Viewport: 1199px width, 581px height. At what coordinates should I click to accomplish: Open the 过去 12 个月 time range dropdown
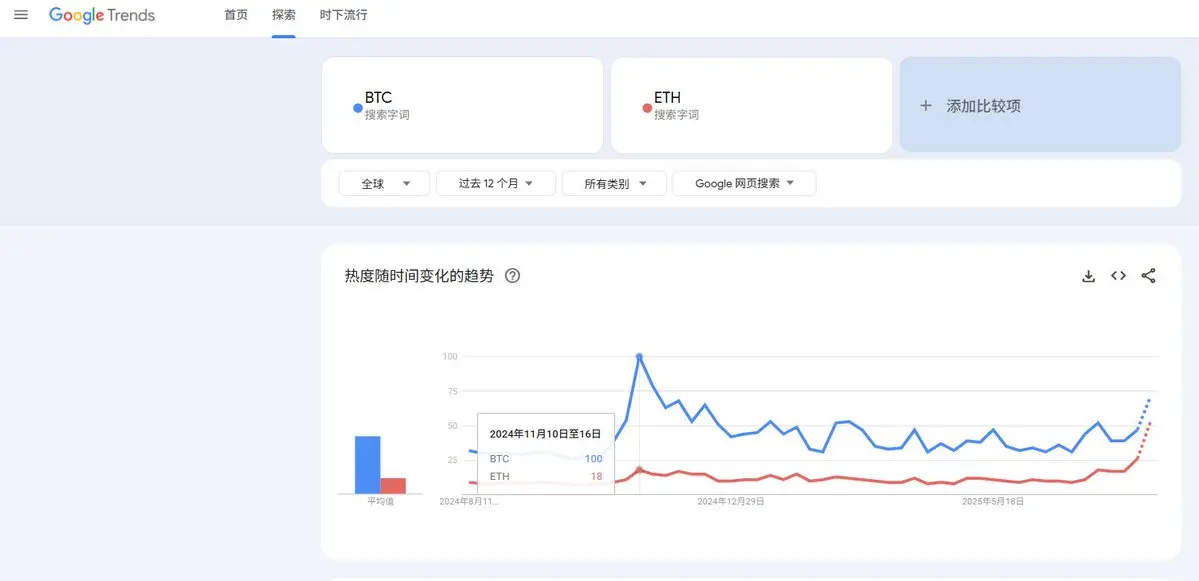pos(496,183)
